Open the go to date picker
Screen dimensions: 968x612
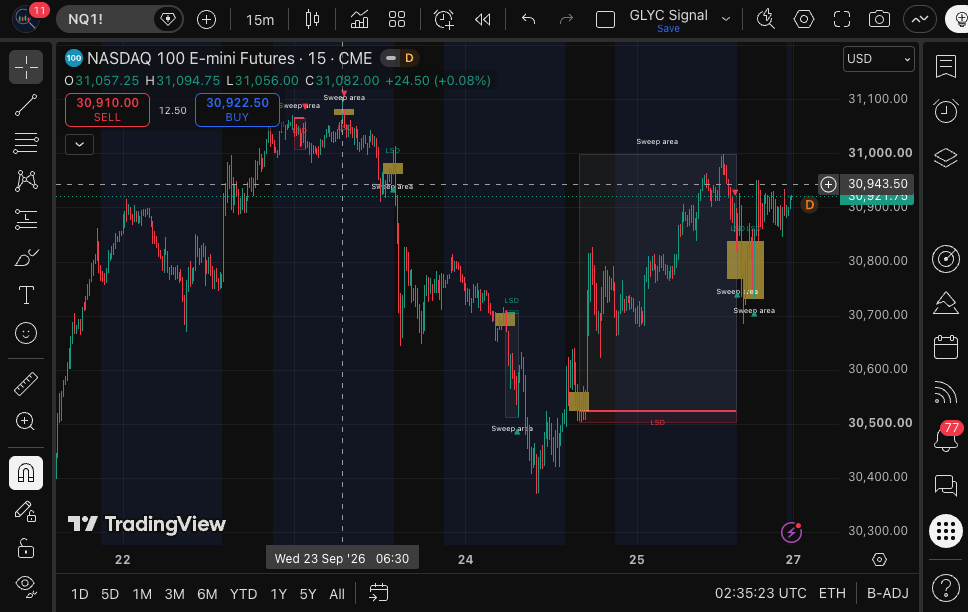coord(378,593)
